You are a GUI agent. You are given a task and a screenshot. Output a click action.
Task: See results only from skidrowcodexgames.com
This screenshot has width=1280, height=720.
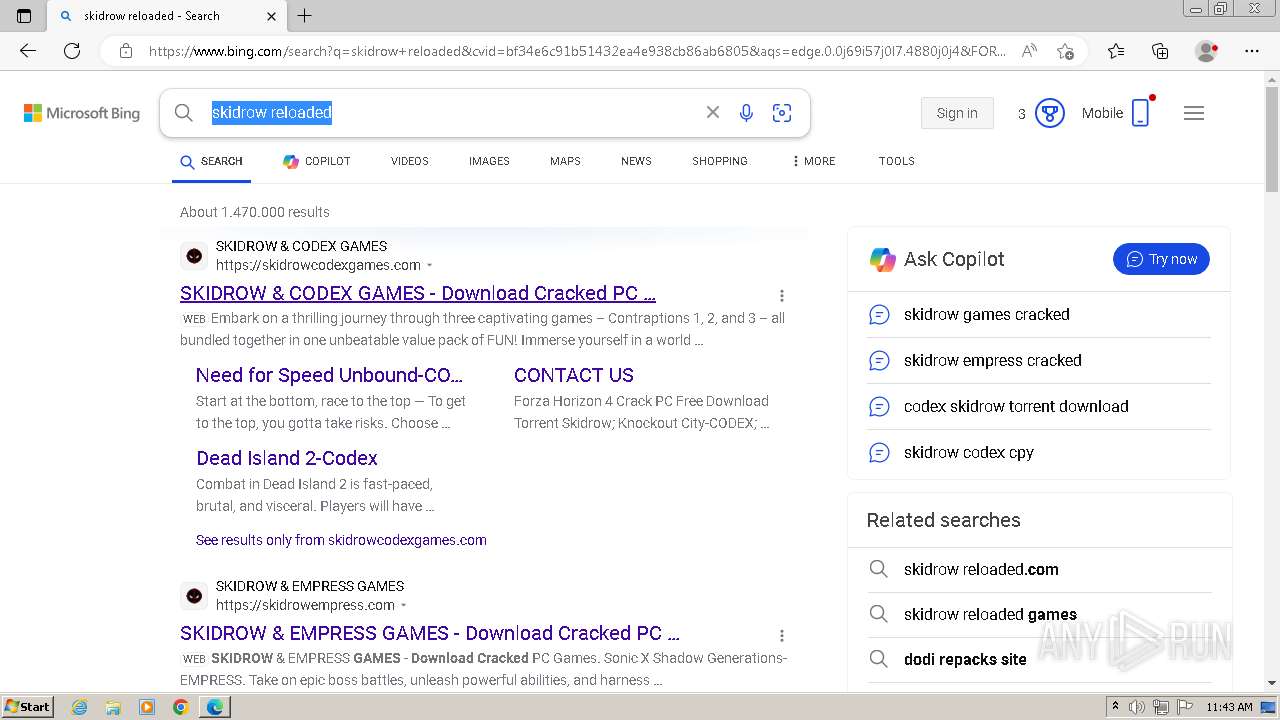click(x=341, y=540)
